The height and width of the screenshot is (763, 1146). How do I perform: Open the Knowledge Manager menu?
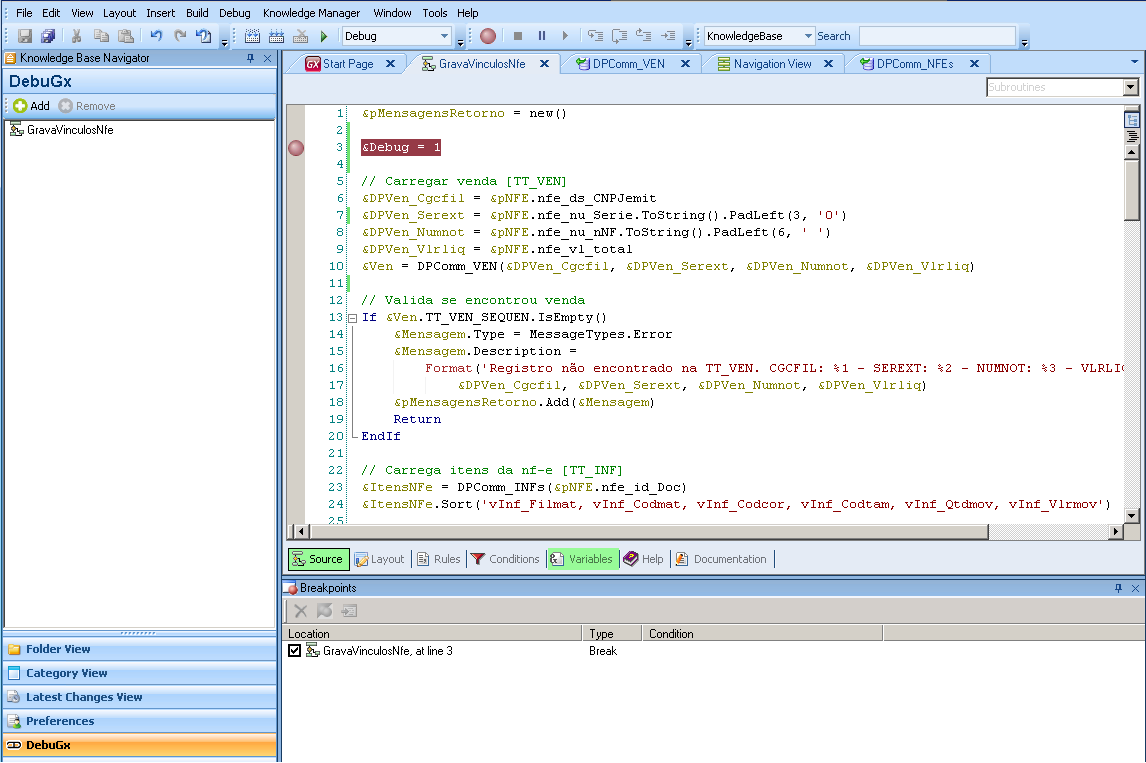311,12
